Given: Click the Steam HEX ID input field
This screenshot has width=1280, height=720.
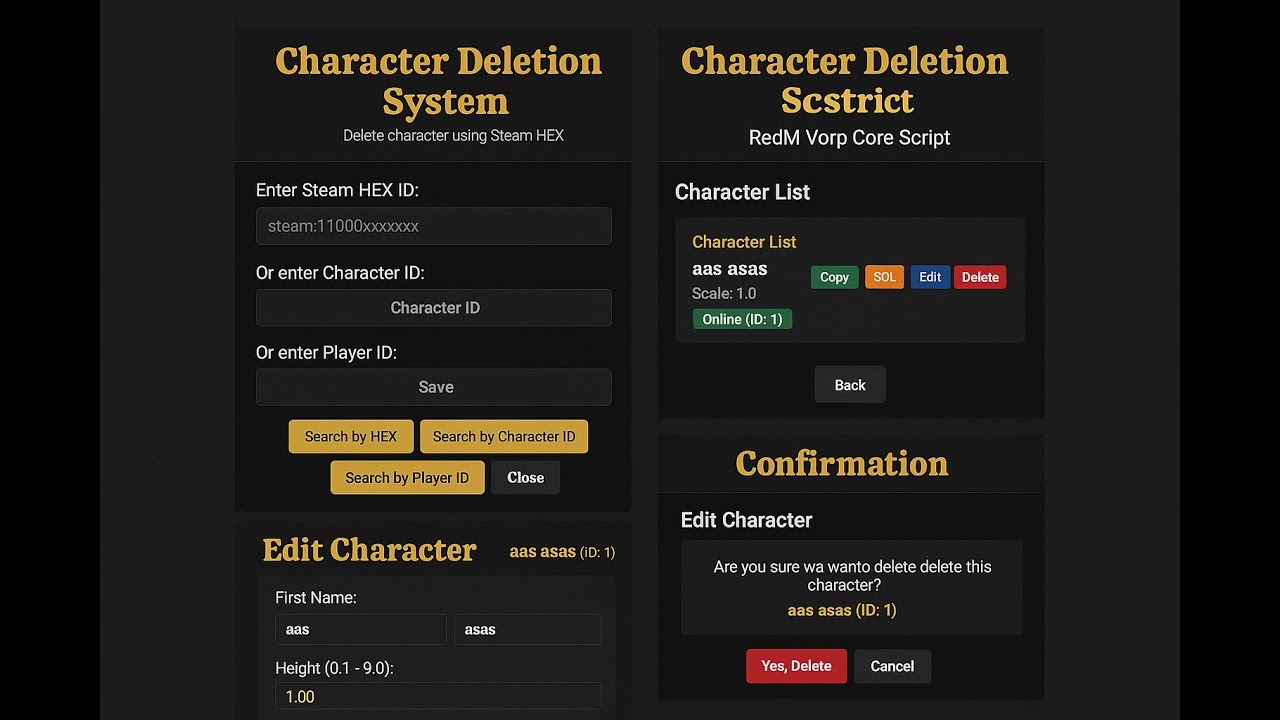Looking at the screenshot, I should tap(433, 226).
